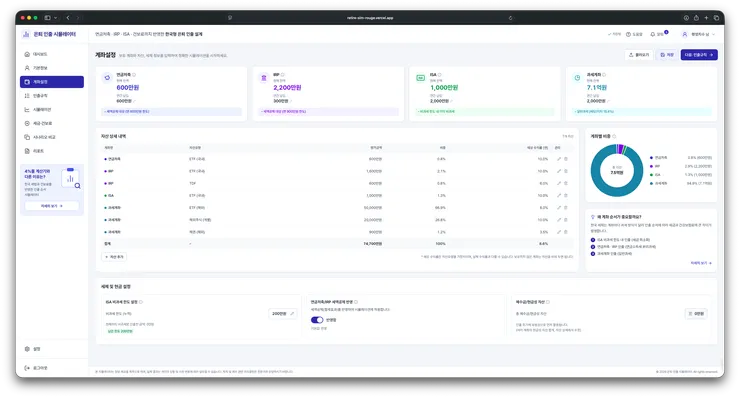Click info icon beside the donut chart title
Screen dimensions: 740x398
click(x=614, y=136)
